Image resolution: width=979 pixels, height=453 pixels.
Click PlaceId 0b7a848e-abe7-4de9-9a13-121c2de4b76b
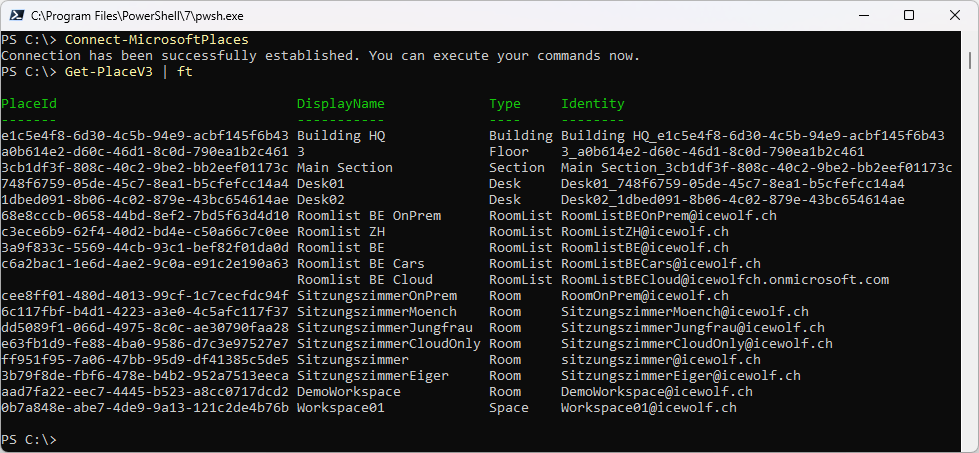(145, 408)
